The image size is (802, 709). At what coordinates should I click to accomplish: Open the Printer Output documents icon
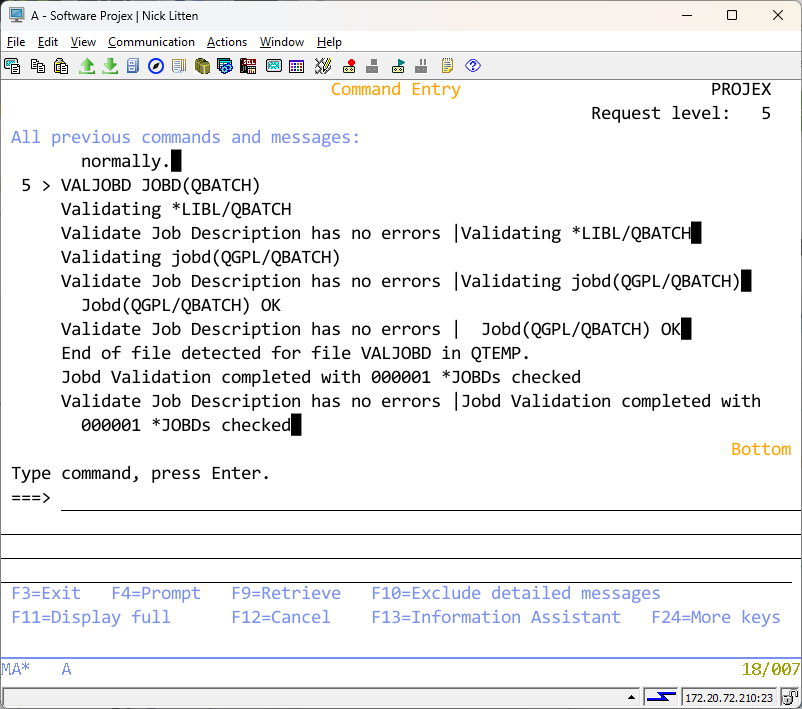click(179, 66)
